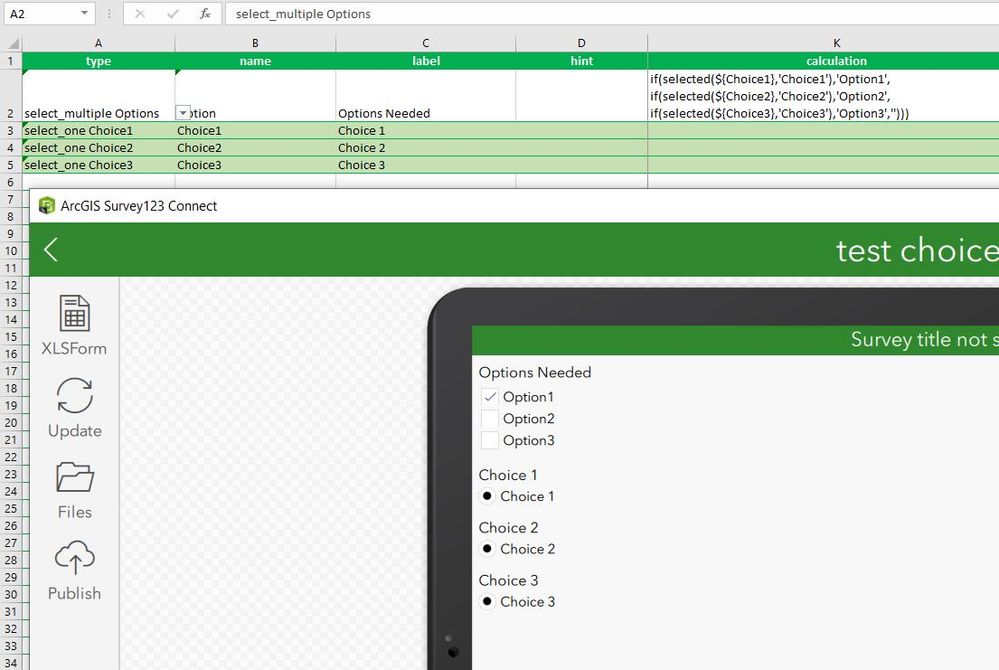Select column K header
This screenshot has height=670, width=999.
[x=836, y=43]
